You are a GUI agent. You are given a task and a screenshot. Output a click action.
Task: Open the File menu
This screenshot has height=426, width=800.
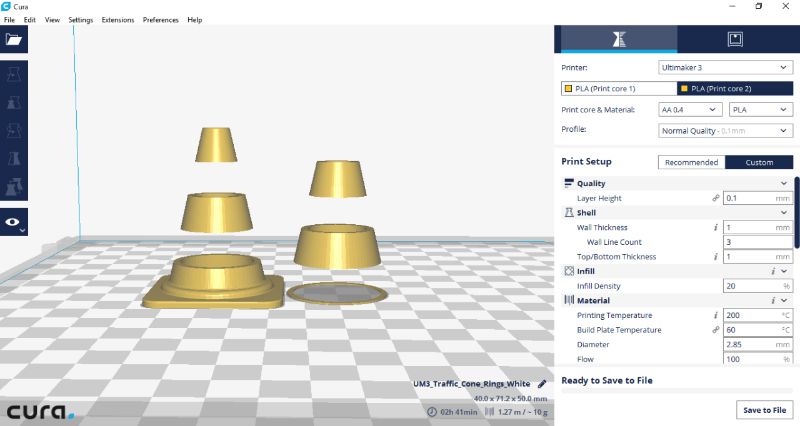point(9,20)
